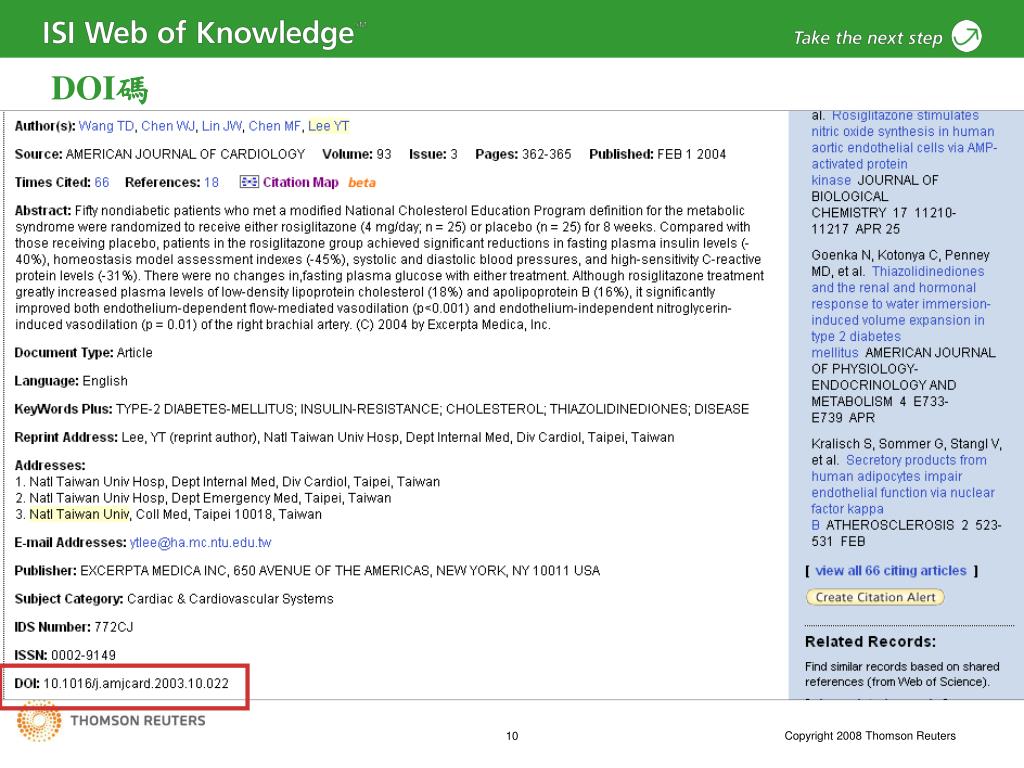Select IDS Number 772CJ
Viewport: 1024px width, 768px height.
coord(114,627)
